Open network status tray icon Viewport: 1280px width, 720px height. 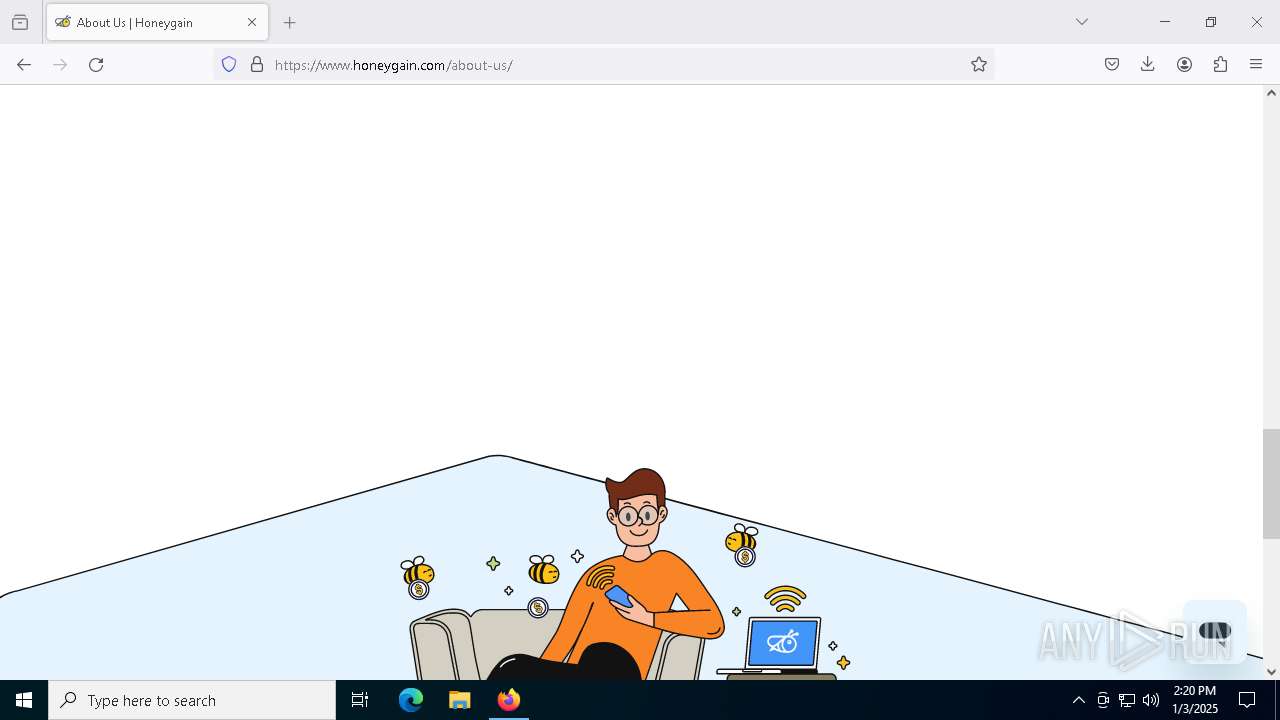(x=1127, y=700)
